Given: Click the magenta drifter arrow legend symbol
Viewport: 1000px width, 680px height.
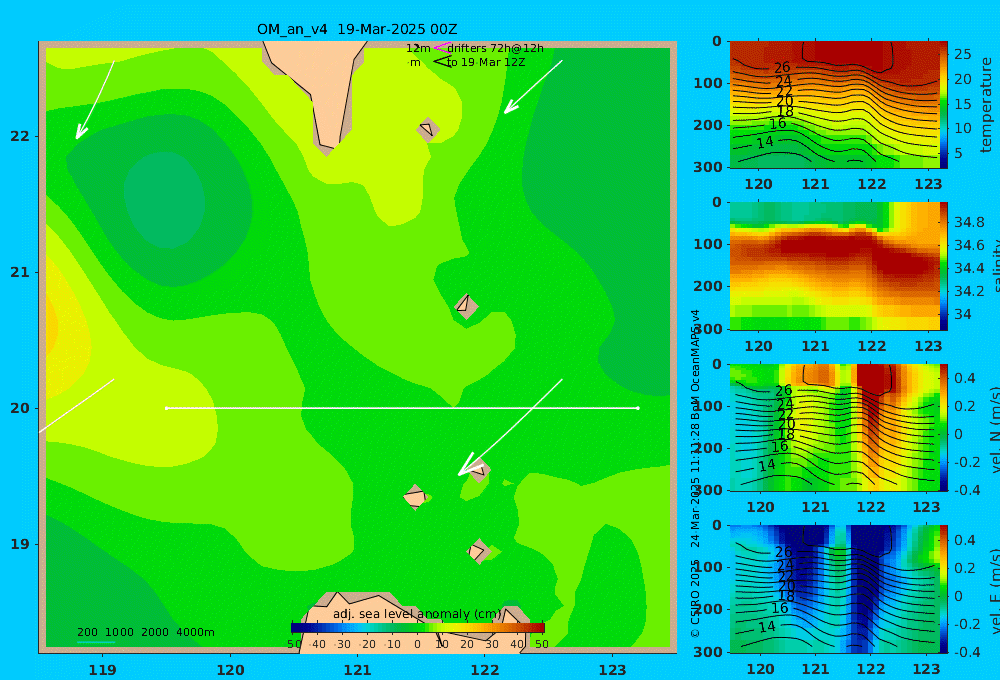Looking at the screenshot, I should tap(442, 48).
